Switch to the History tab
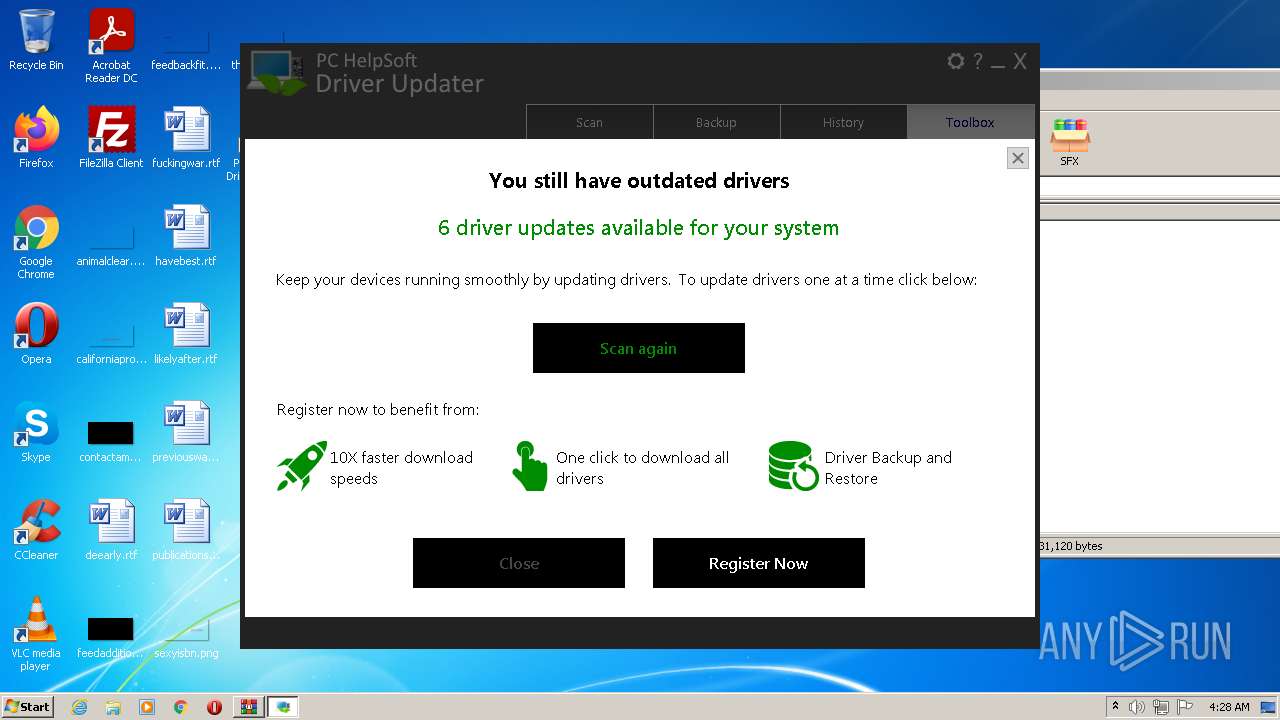This screenshot has height=720, width=1280. pyautogui.click(x=843, y=122)
